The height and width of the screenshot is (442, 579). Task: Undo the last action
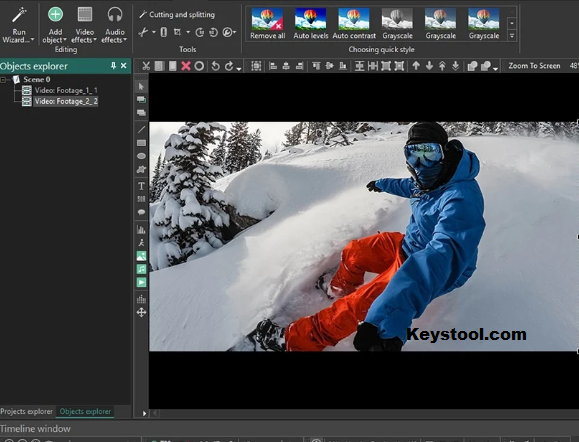pos(215,66)
